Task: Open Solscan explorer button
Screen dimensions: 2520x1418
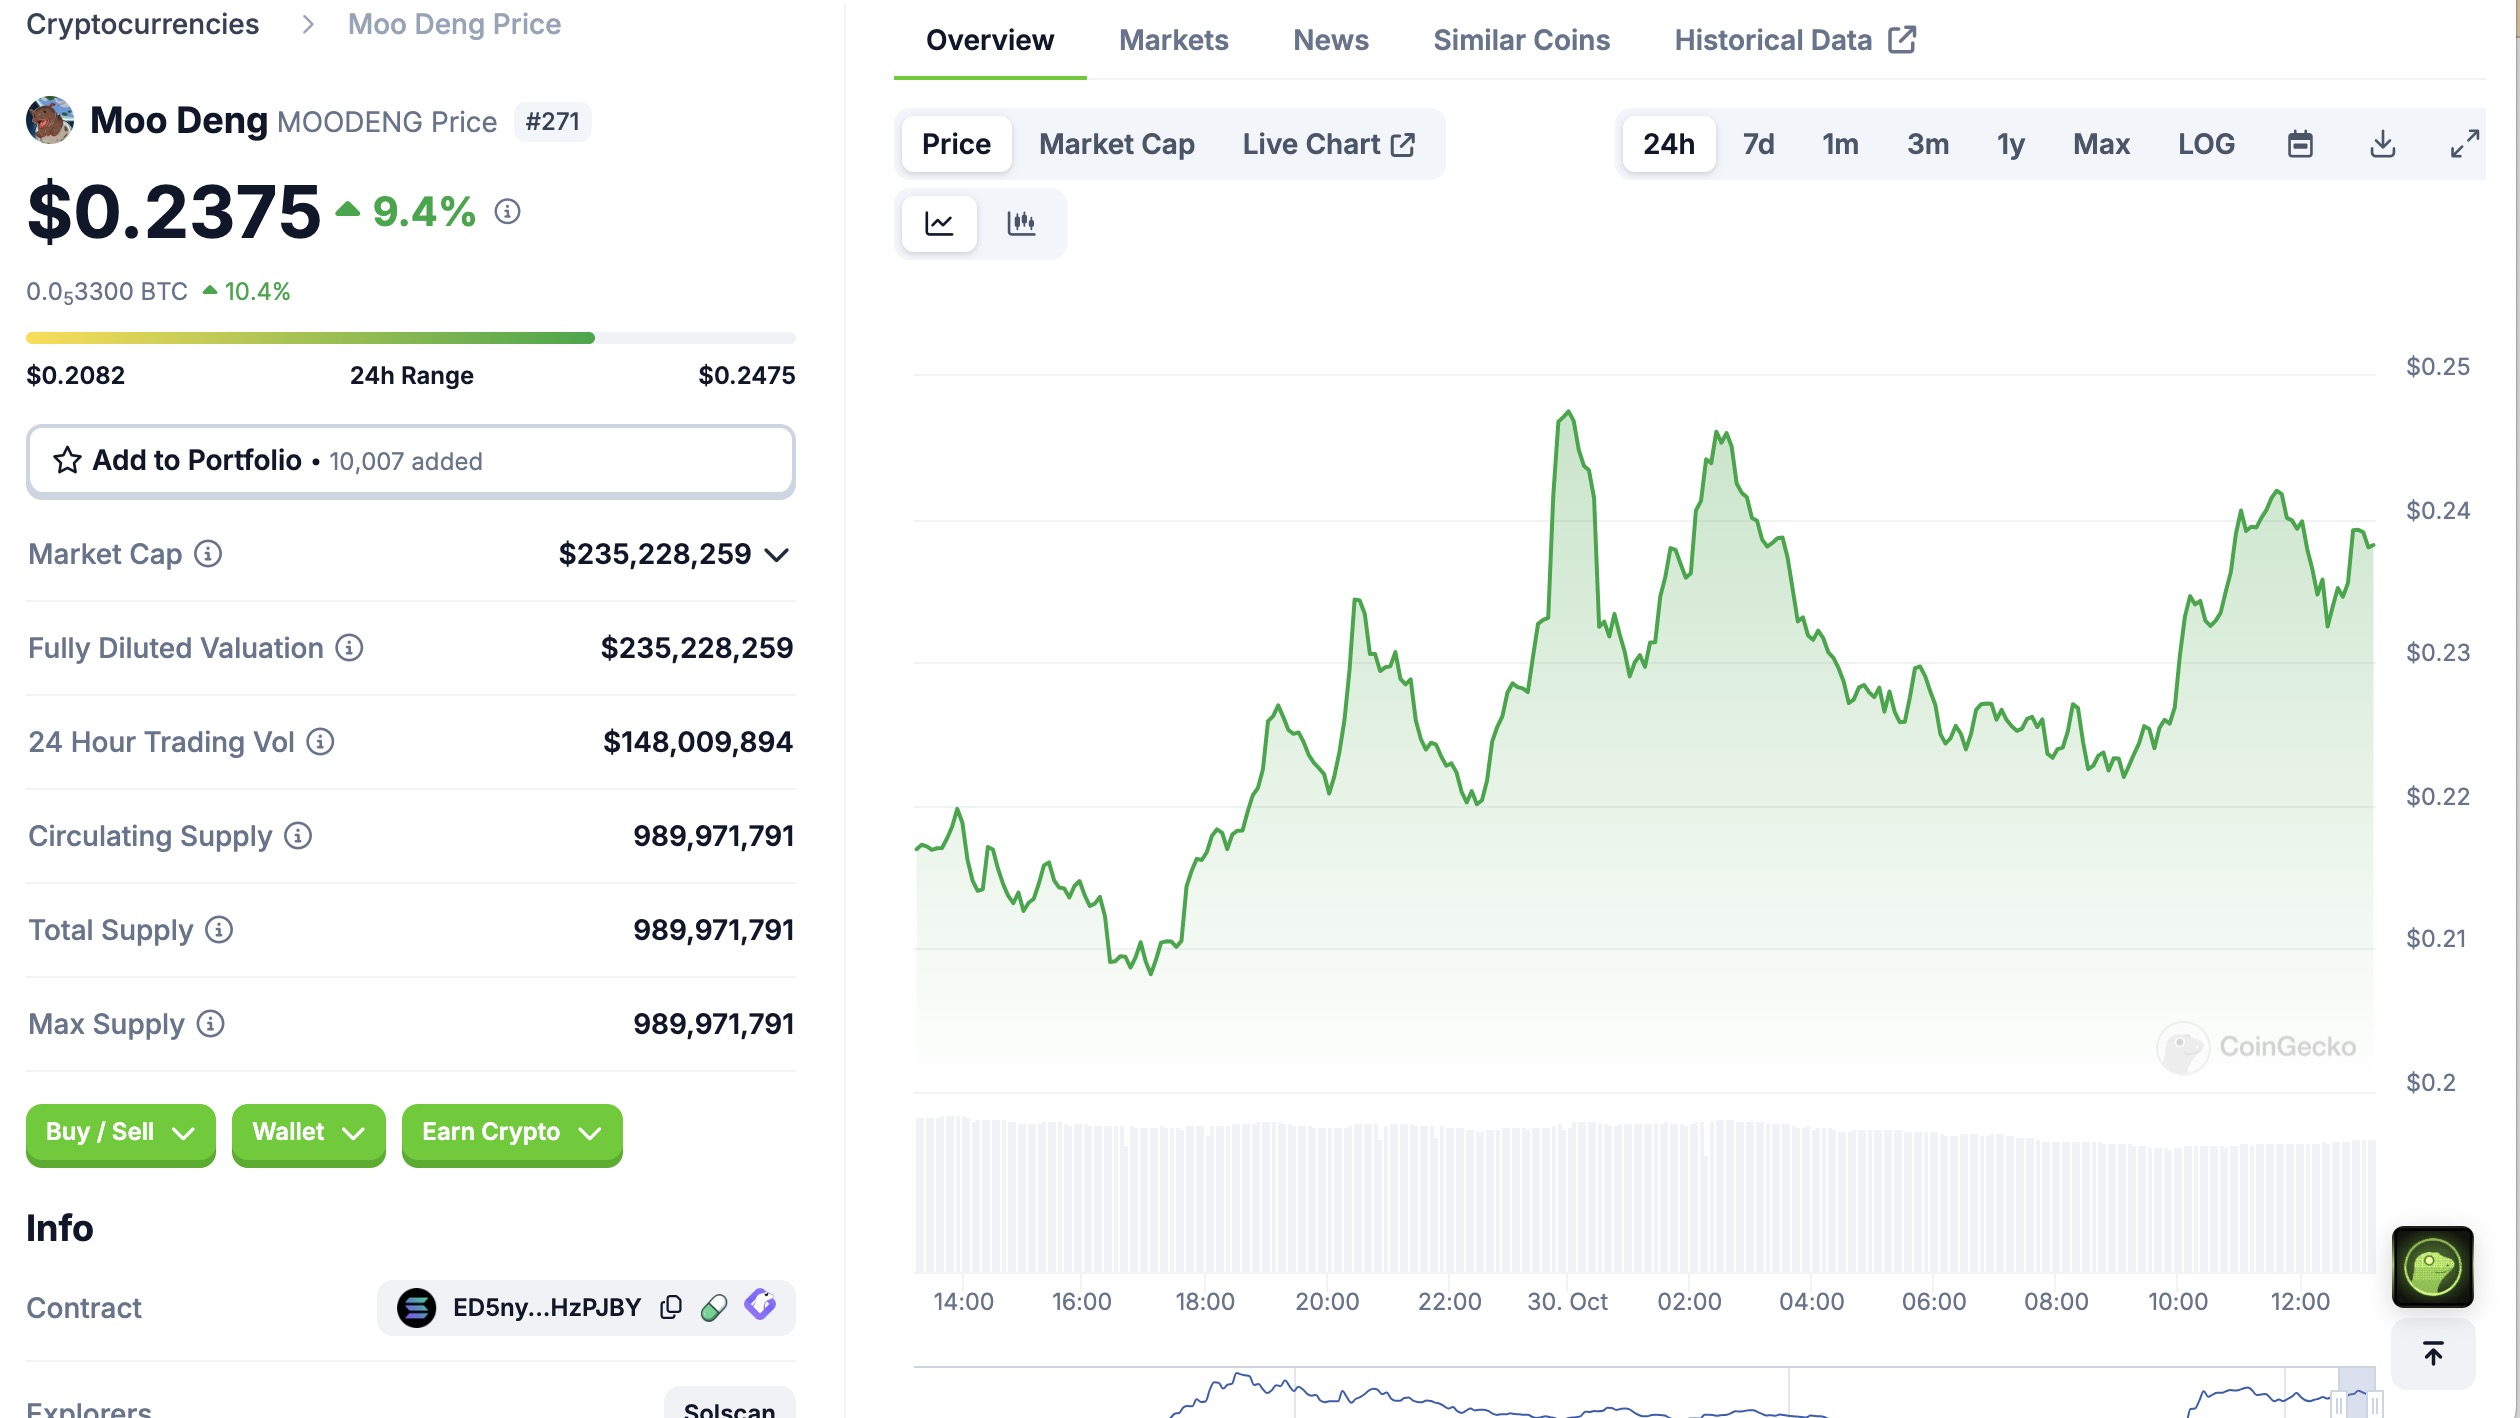Action: click(x=729, y=1405)
